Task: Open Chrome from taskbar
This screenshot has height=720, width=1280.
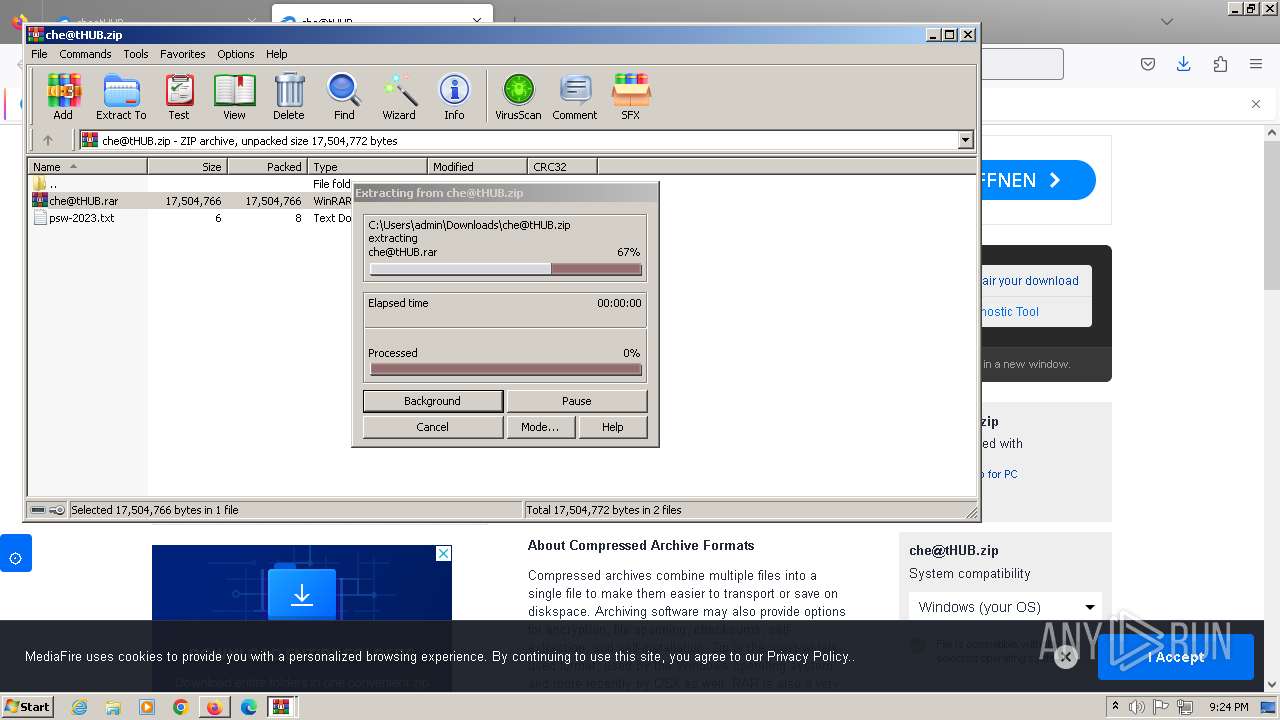Action: [181, 707]
